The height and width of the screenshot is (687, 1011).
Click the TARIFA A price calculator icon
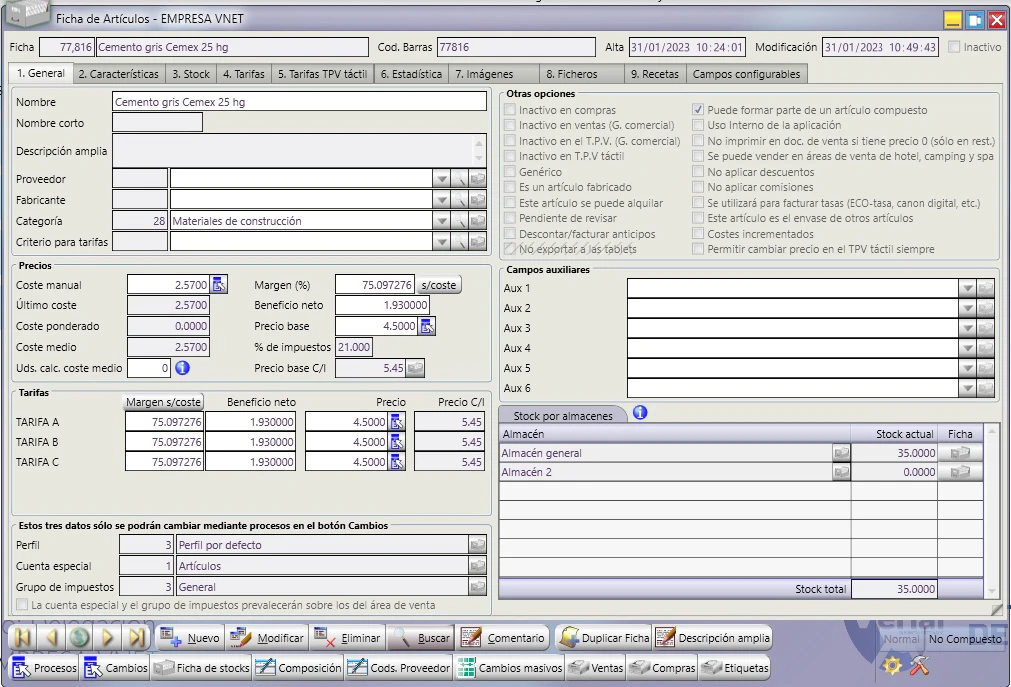[397, 422]
